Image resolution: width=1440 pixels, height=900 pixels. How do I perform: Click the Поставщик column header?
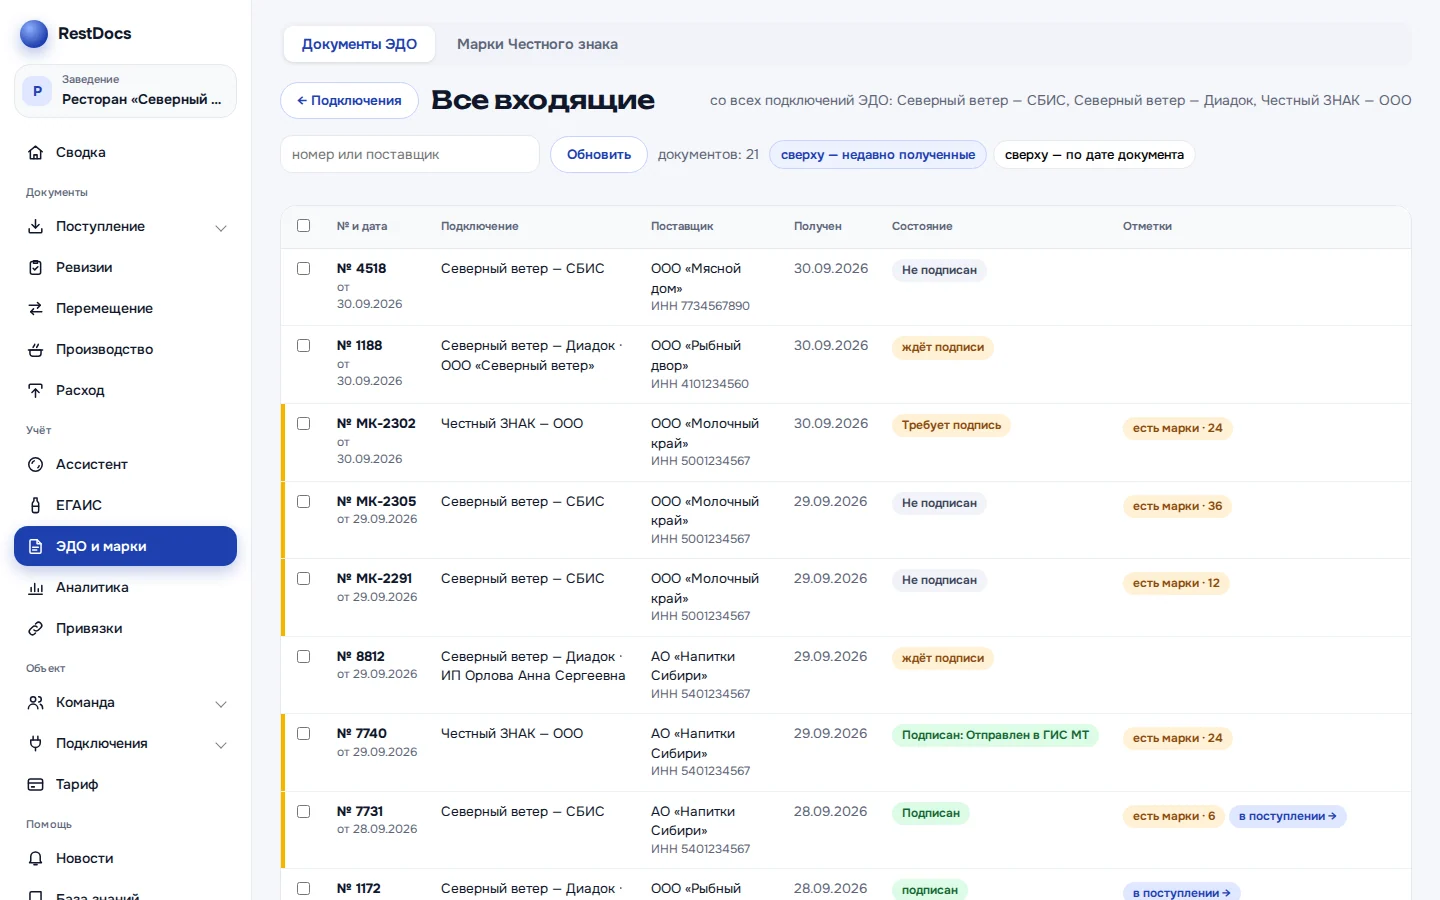[x=682, y=227]
